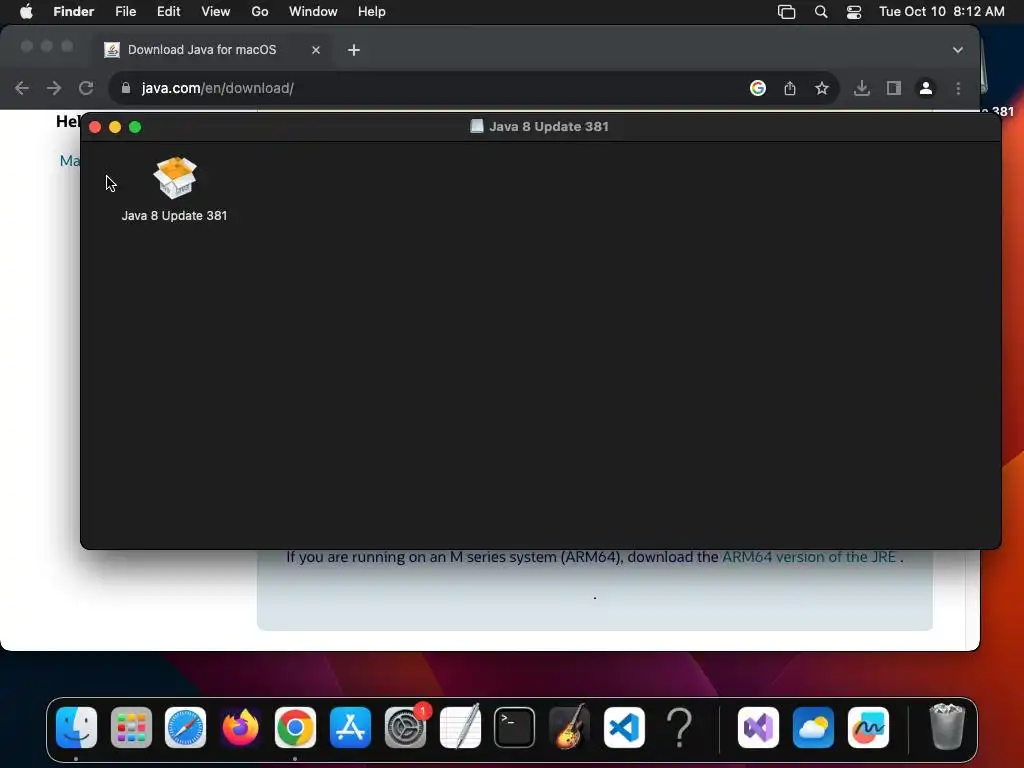Launch GarageBand from the Dock
Viewport: 1024px width, 768px height.
569,728
